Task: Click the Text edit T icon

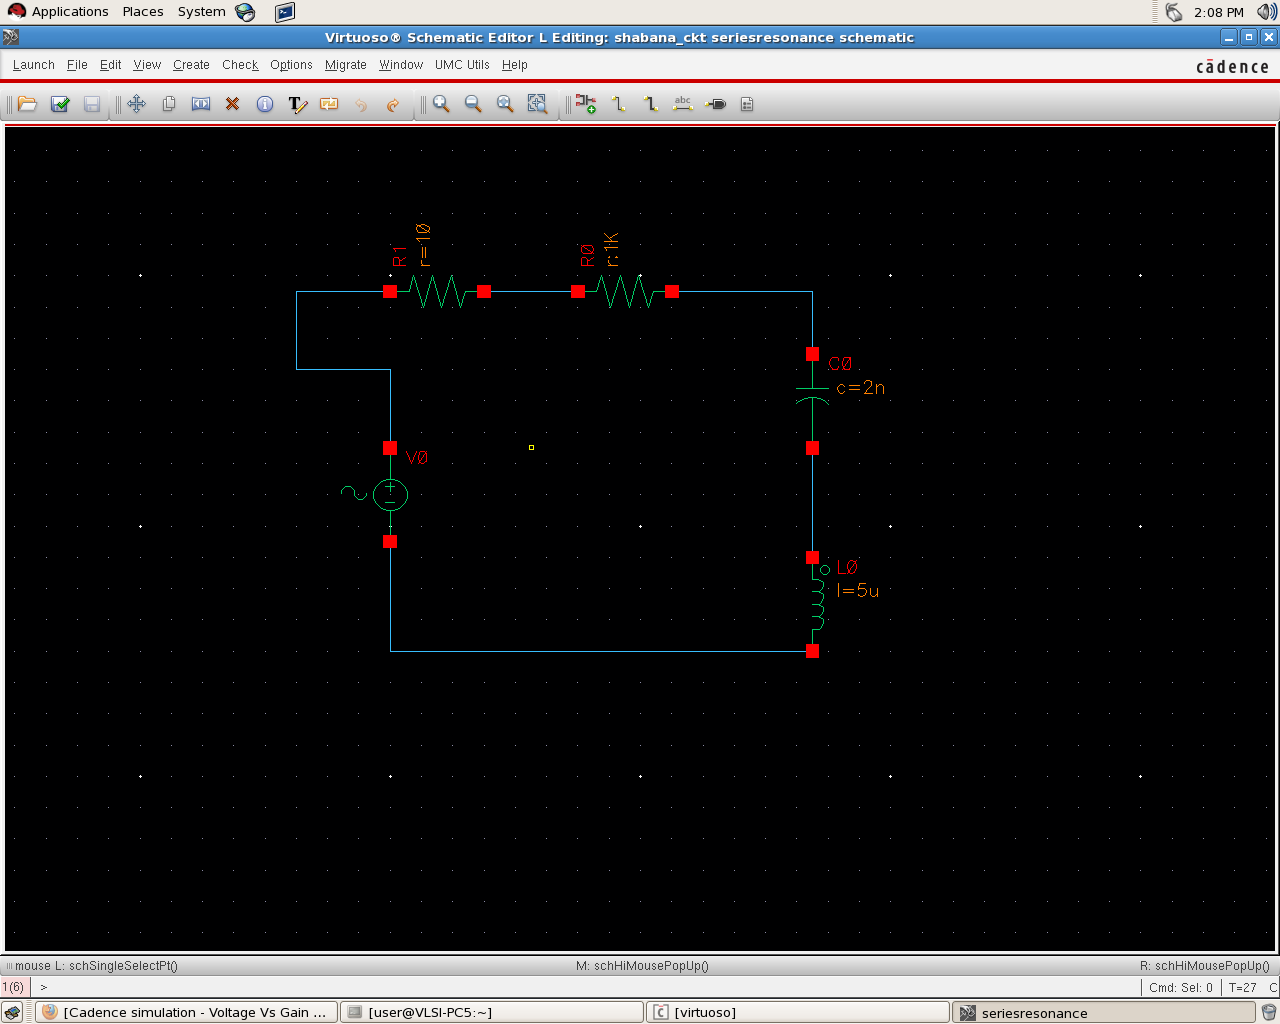Action: [297, 104]
